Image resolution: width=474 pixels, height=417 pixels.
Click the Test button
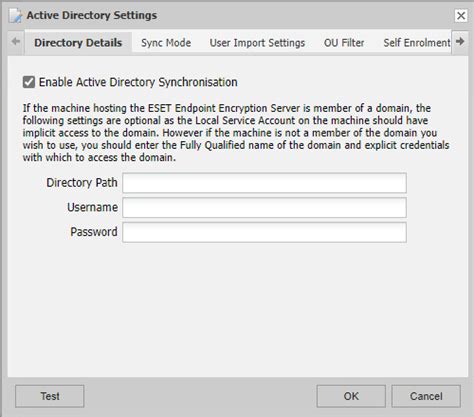click(50, 396)
